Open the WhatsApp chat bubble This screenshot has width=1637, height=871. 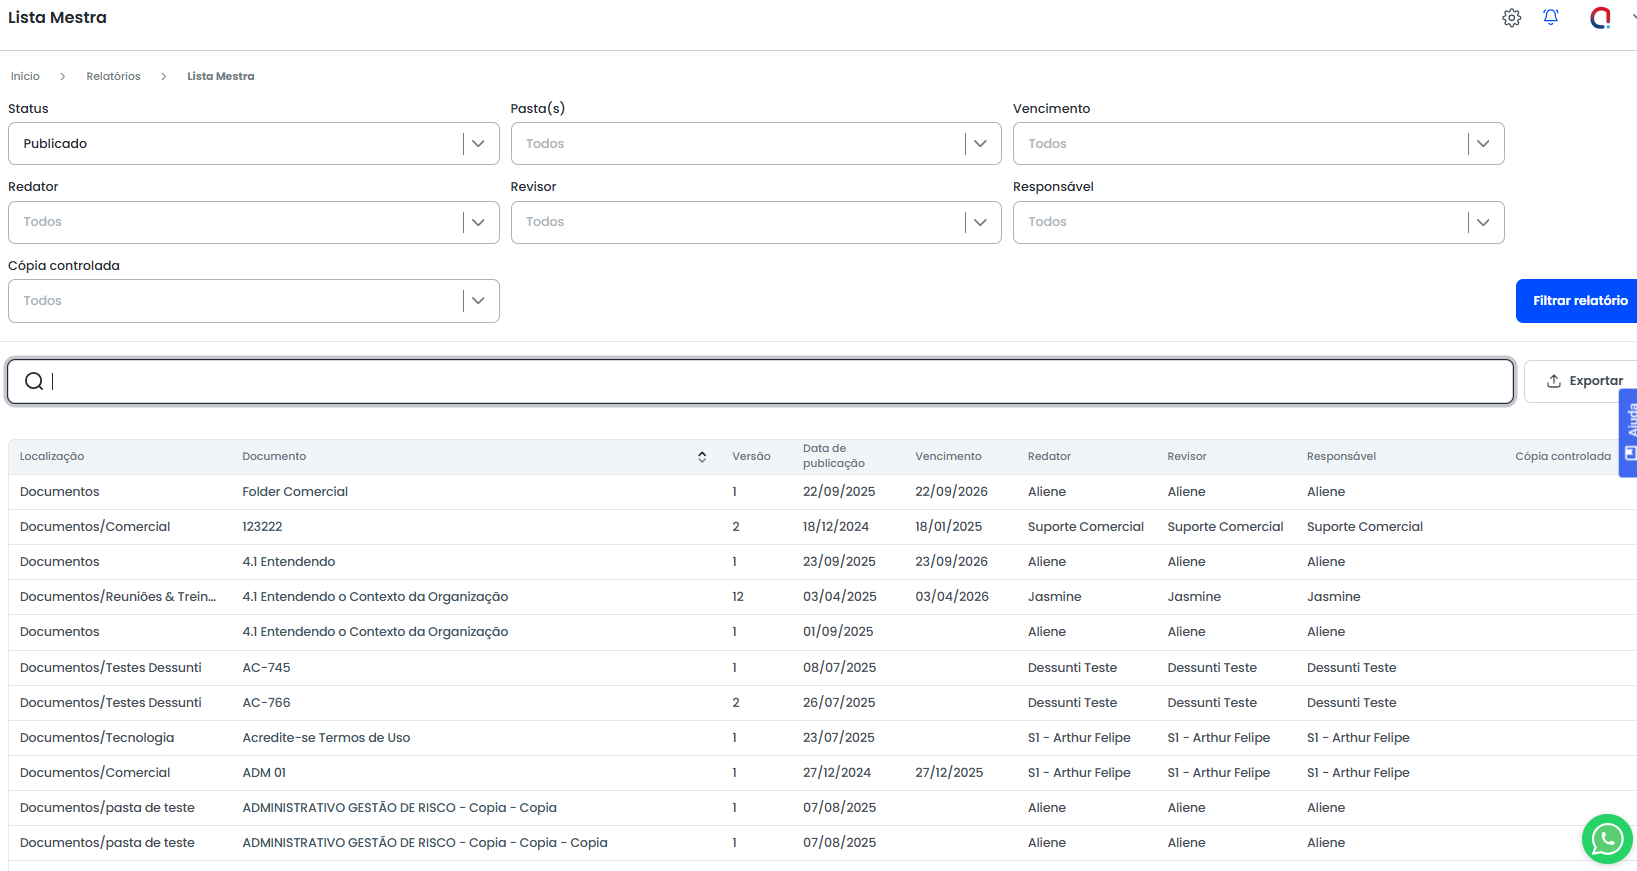pos(1606,838)
